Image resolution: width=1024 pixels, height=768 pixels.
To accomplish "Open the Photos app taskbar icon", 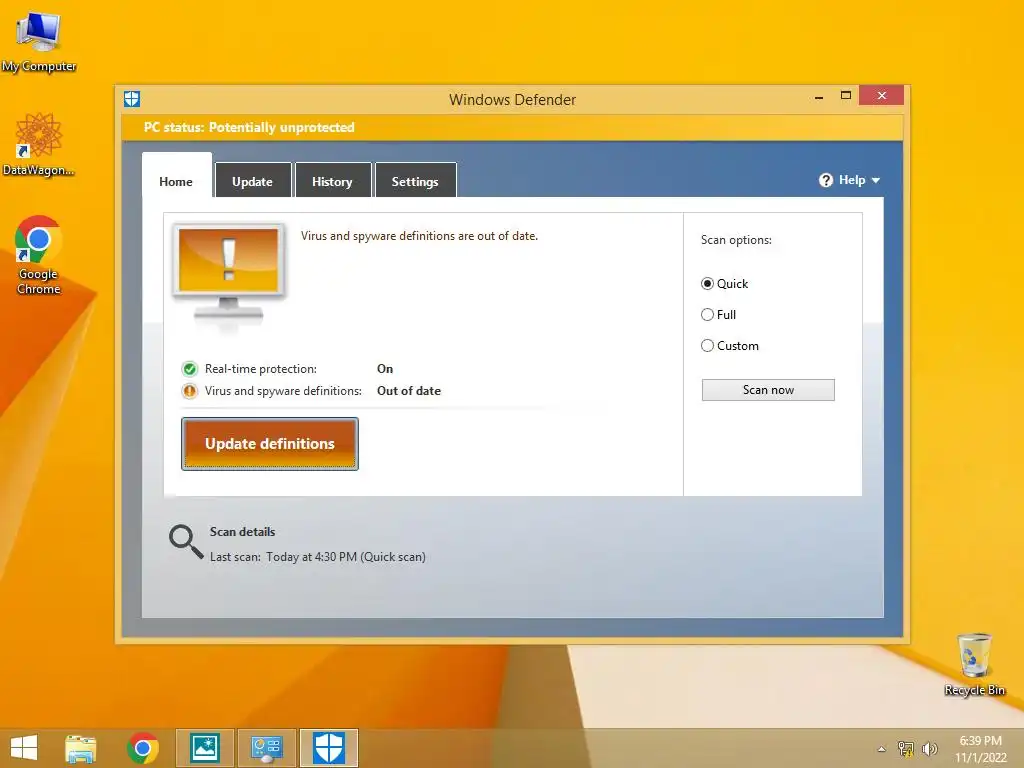I will point(204,748).
